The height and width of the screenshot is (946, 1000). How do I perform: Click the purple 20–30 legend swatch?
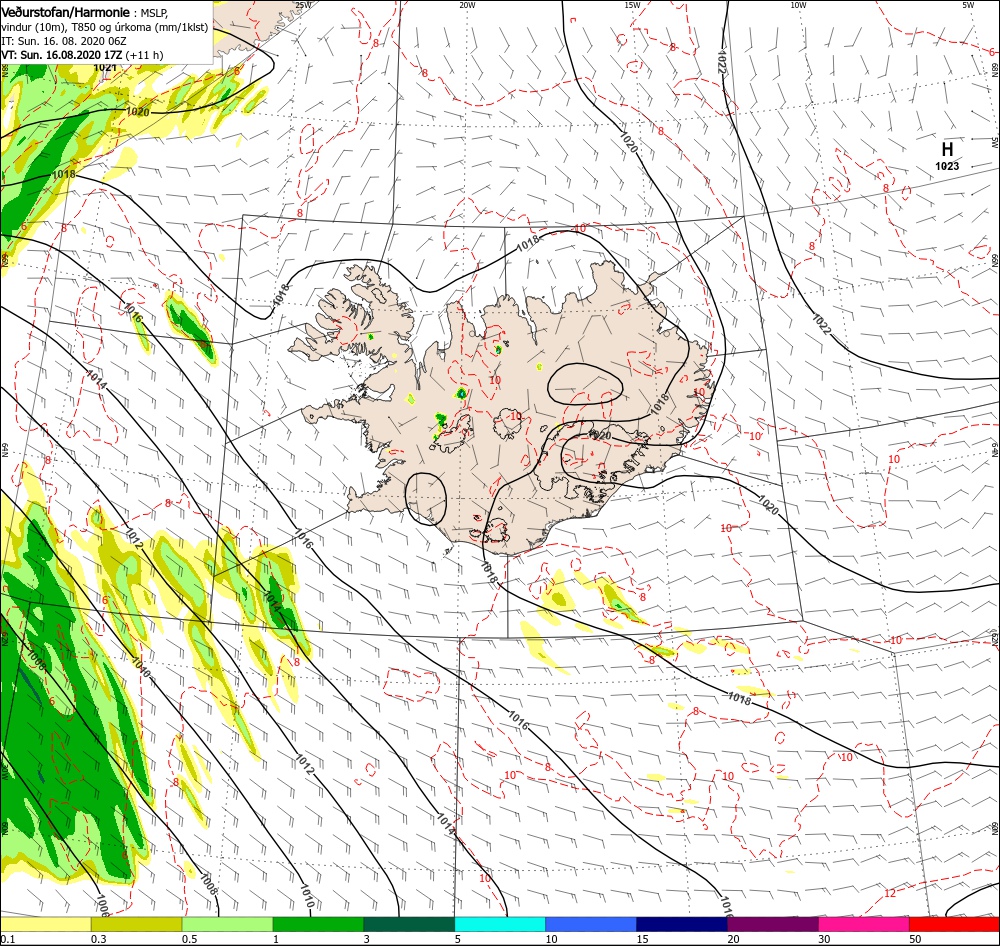tap(772, 924)
